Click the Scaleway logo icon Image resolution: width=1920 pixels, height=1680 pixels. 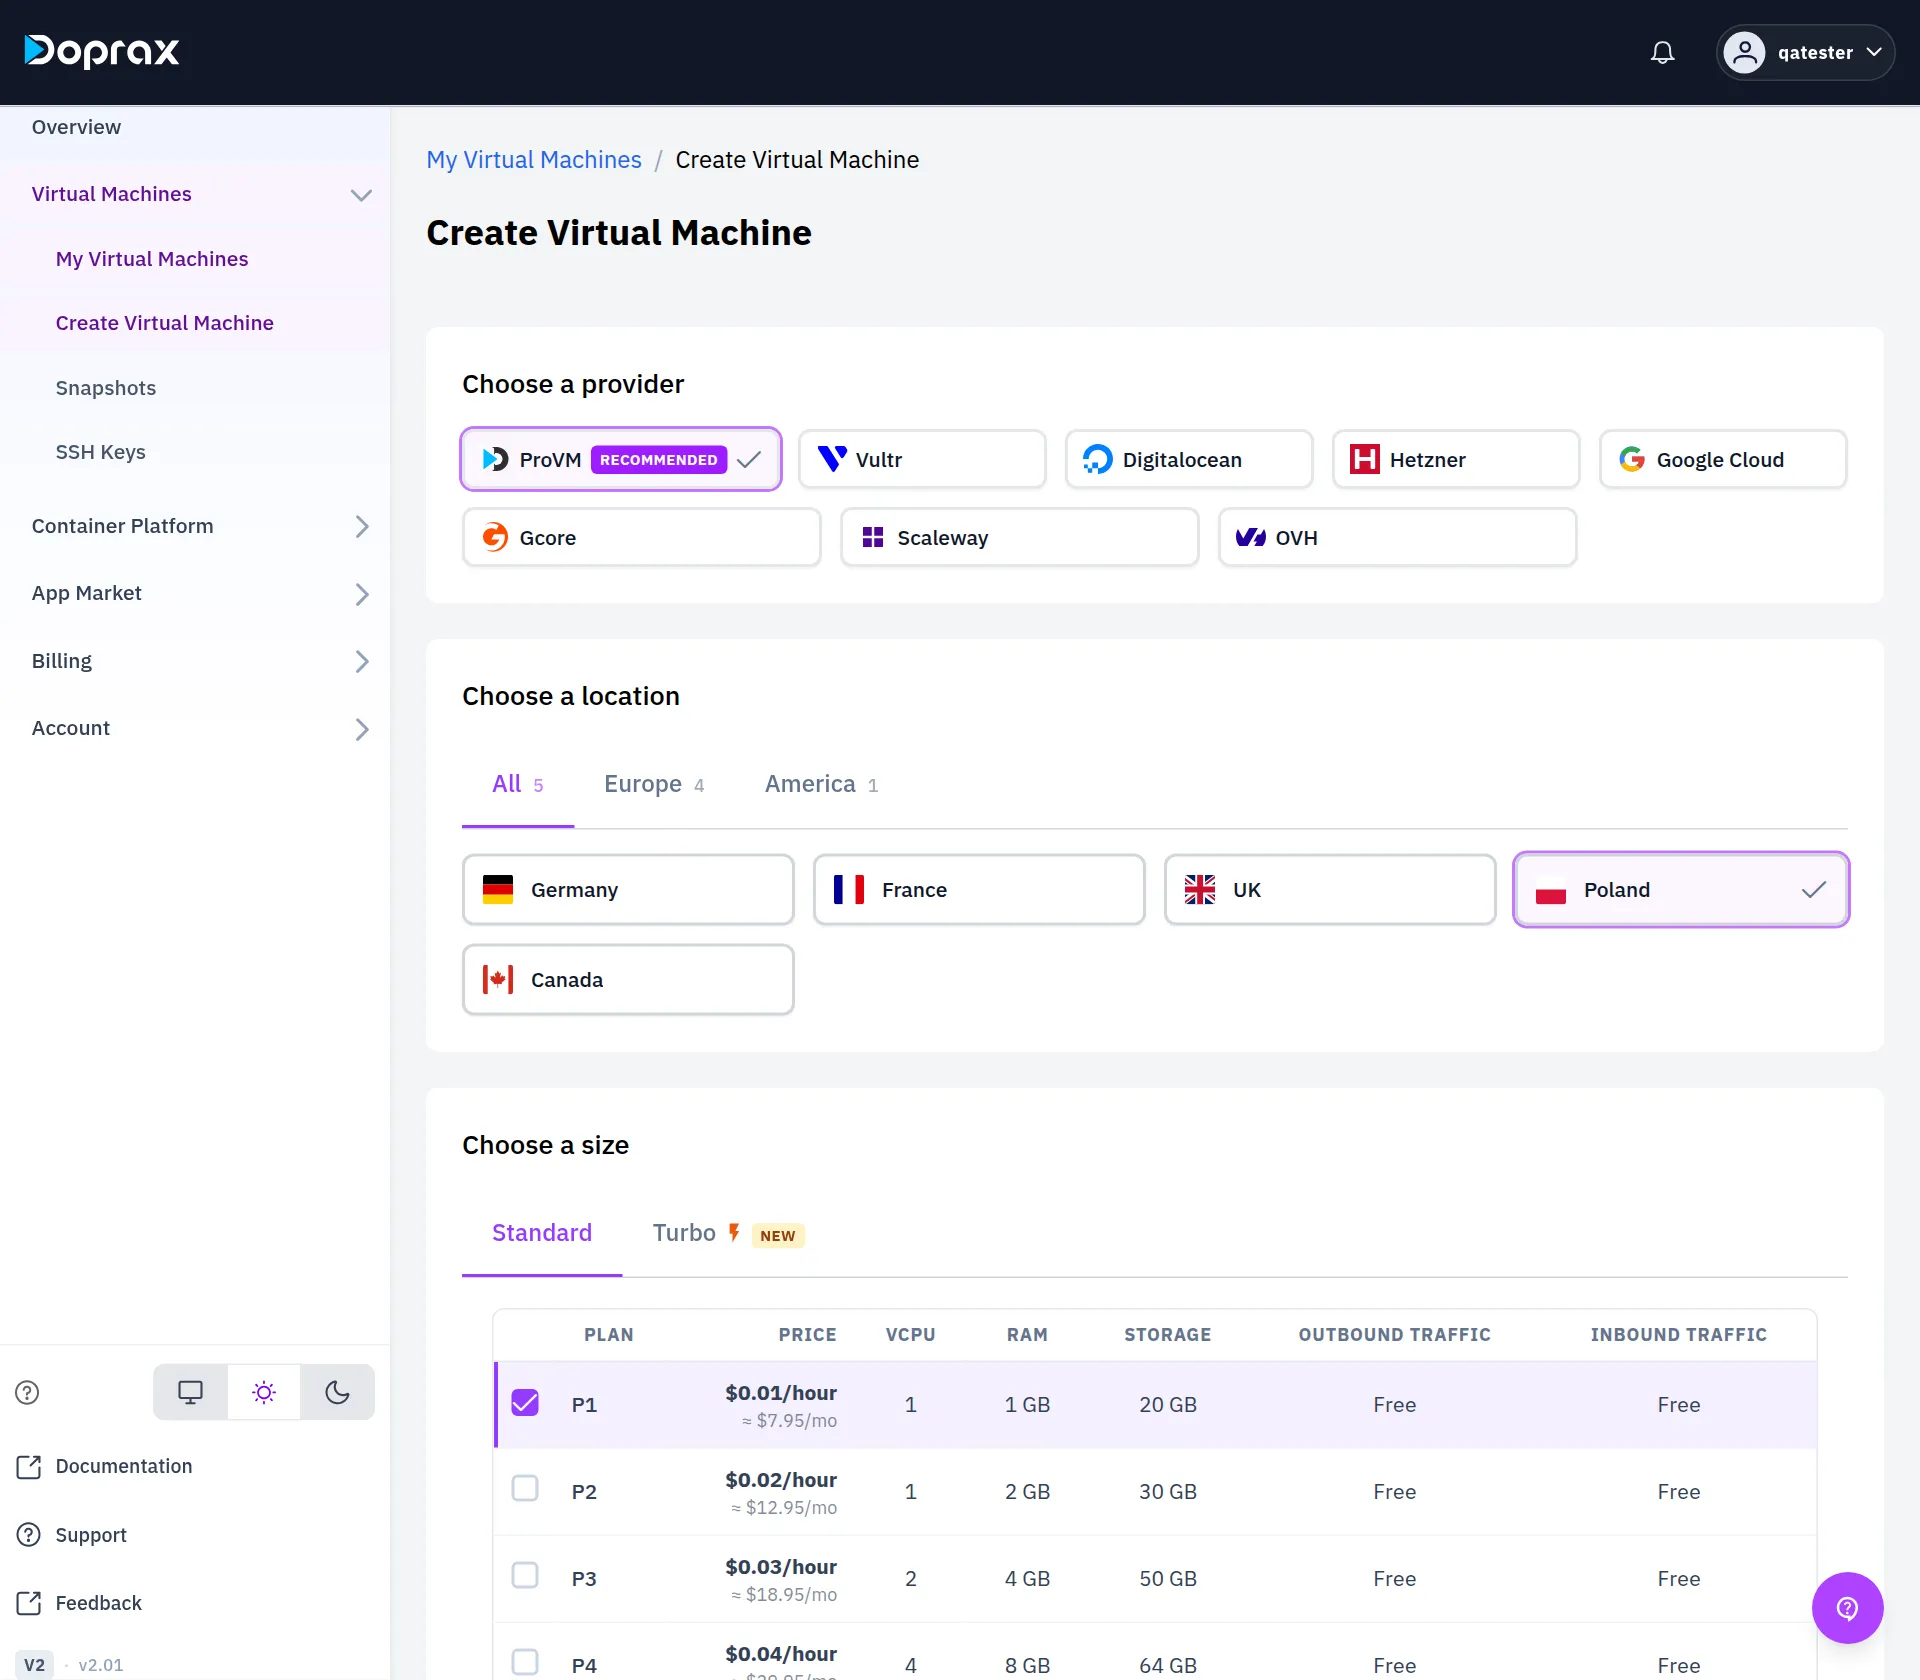click(873, 537)
